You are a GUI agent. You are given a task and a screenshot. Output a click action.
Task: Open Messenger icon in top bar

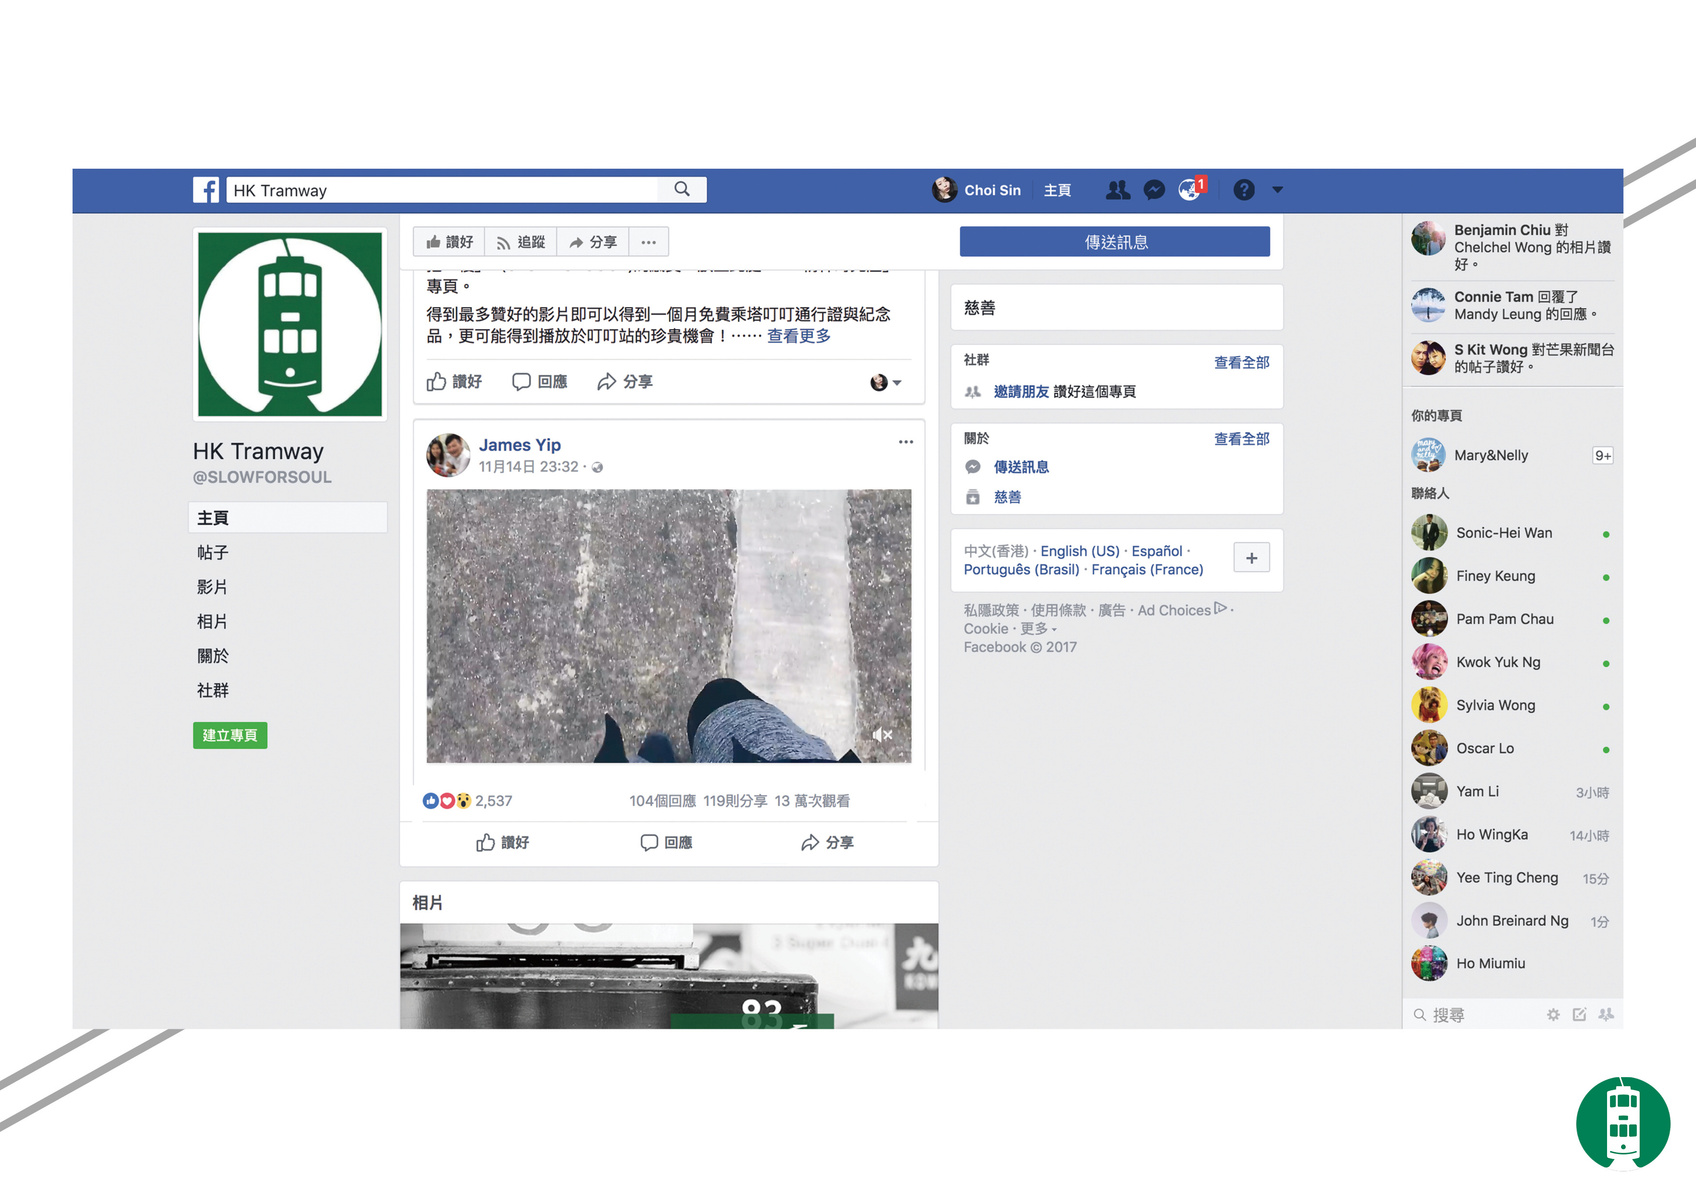click(1154, 190)
